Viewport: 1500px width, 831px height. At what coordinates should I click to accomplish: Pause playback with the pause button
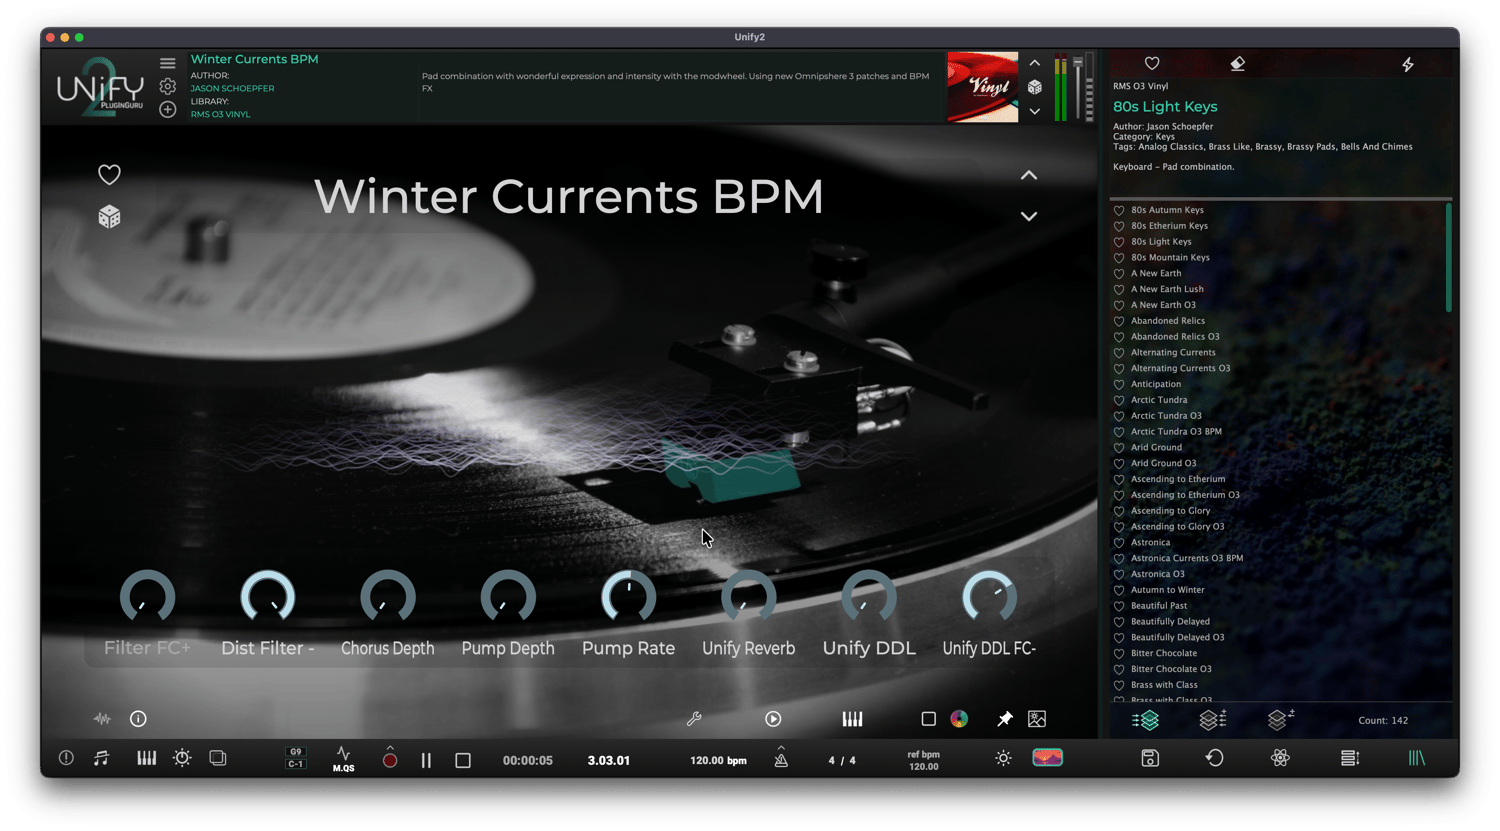(426, 760)
